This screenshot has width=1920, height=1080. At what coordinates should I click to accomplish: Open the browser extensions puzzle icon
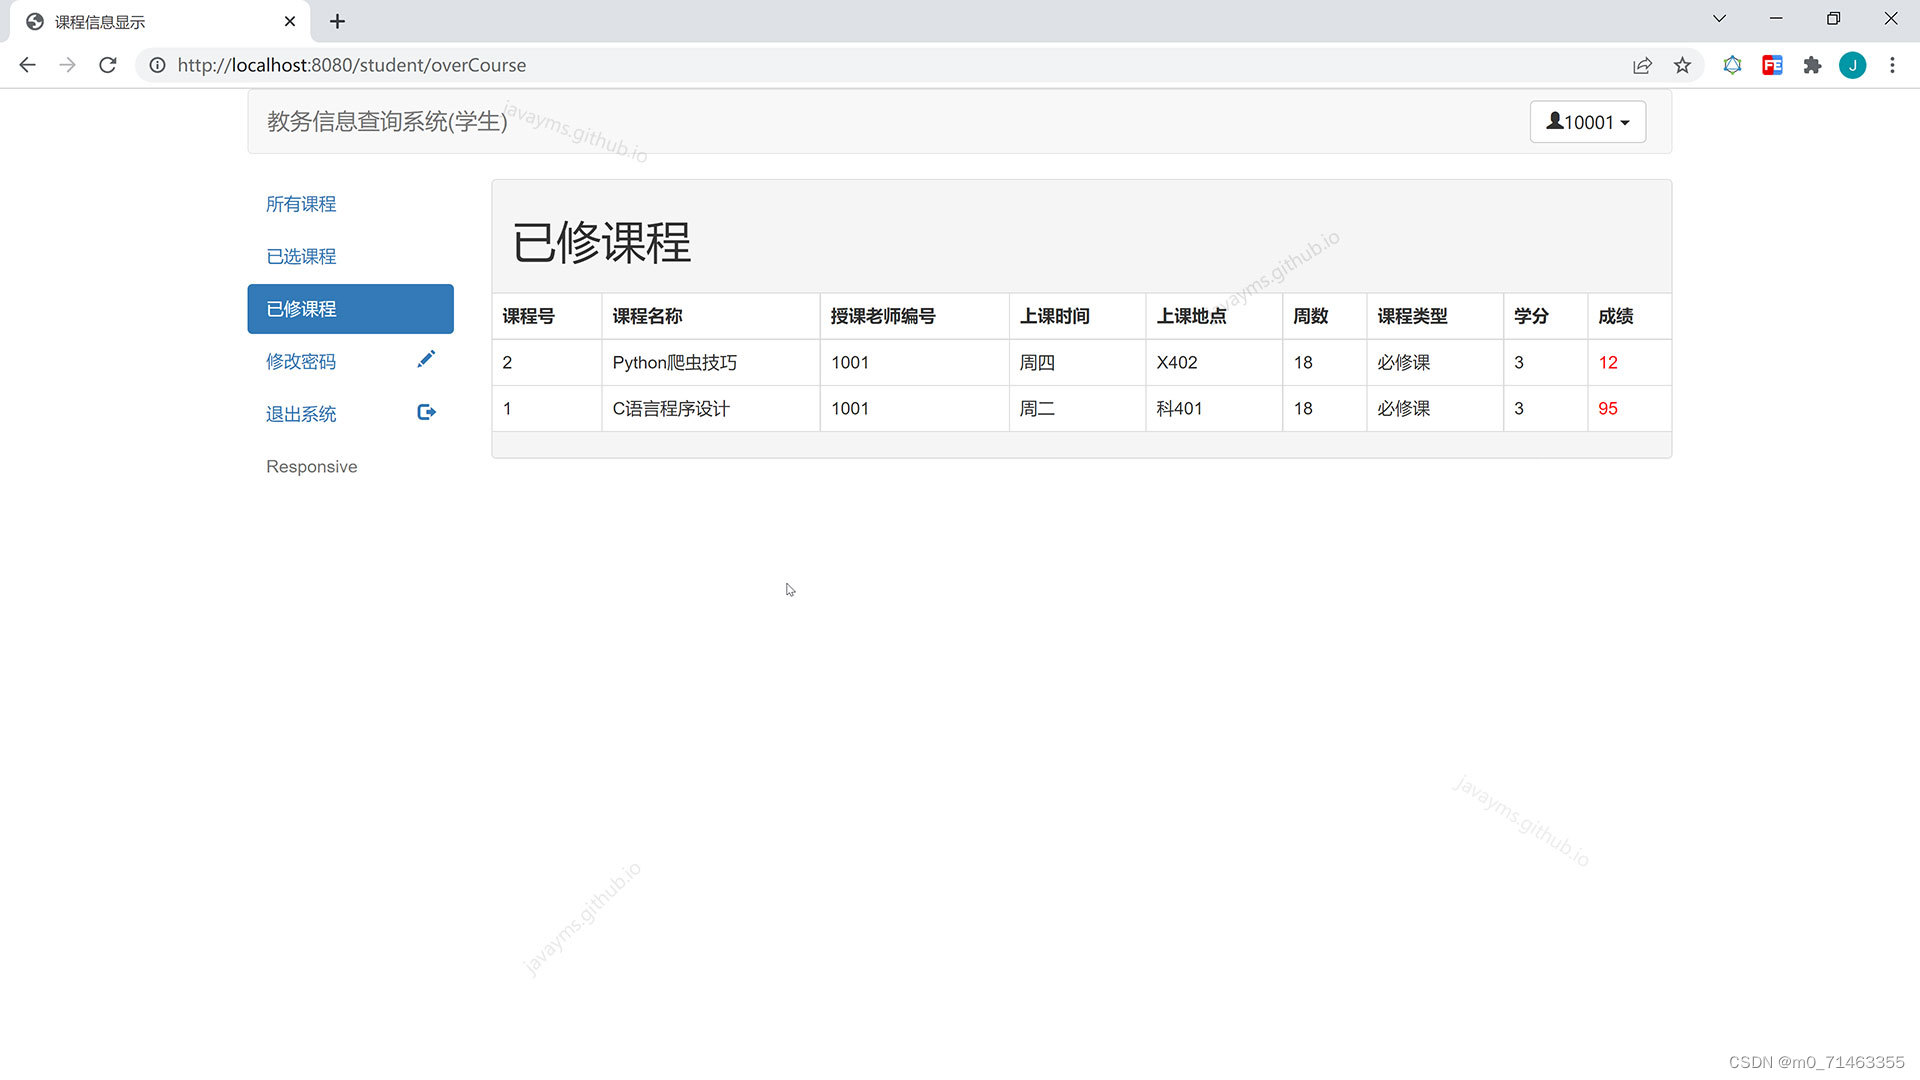click(1813, 65)
